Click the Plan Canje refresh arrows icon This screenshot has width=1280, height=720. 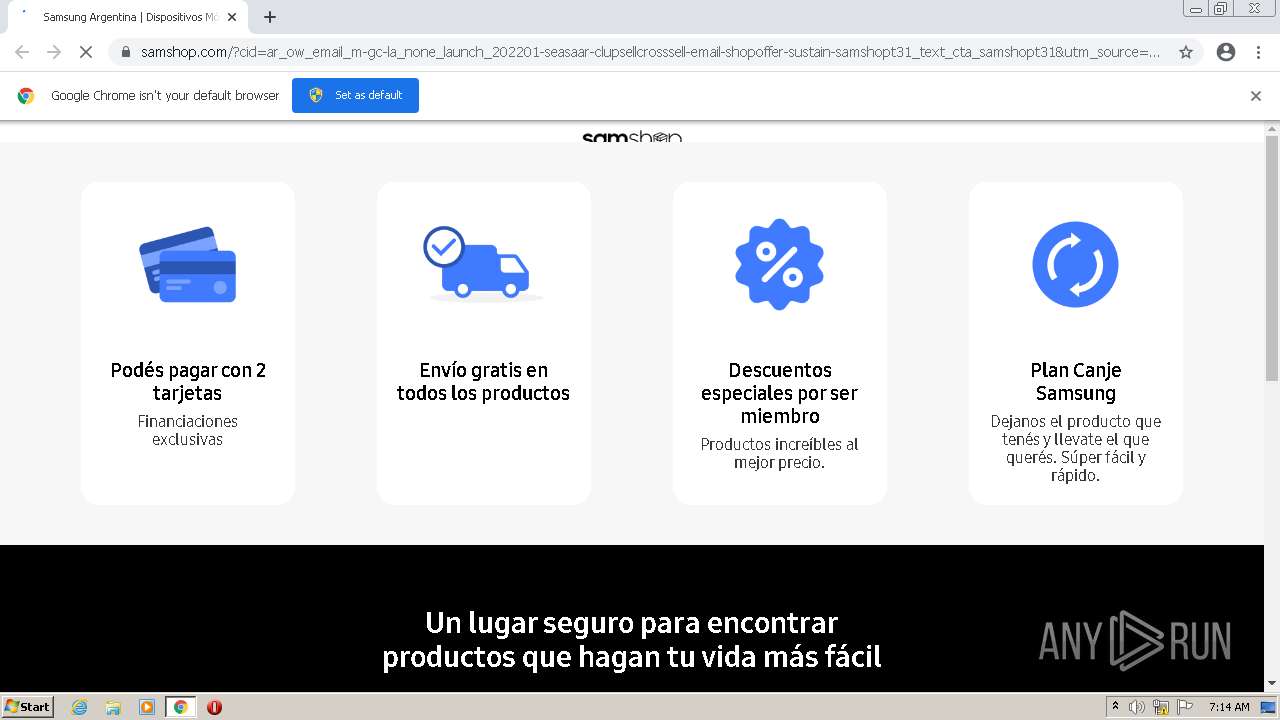[x=1075, y=264]
